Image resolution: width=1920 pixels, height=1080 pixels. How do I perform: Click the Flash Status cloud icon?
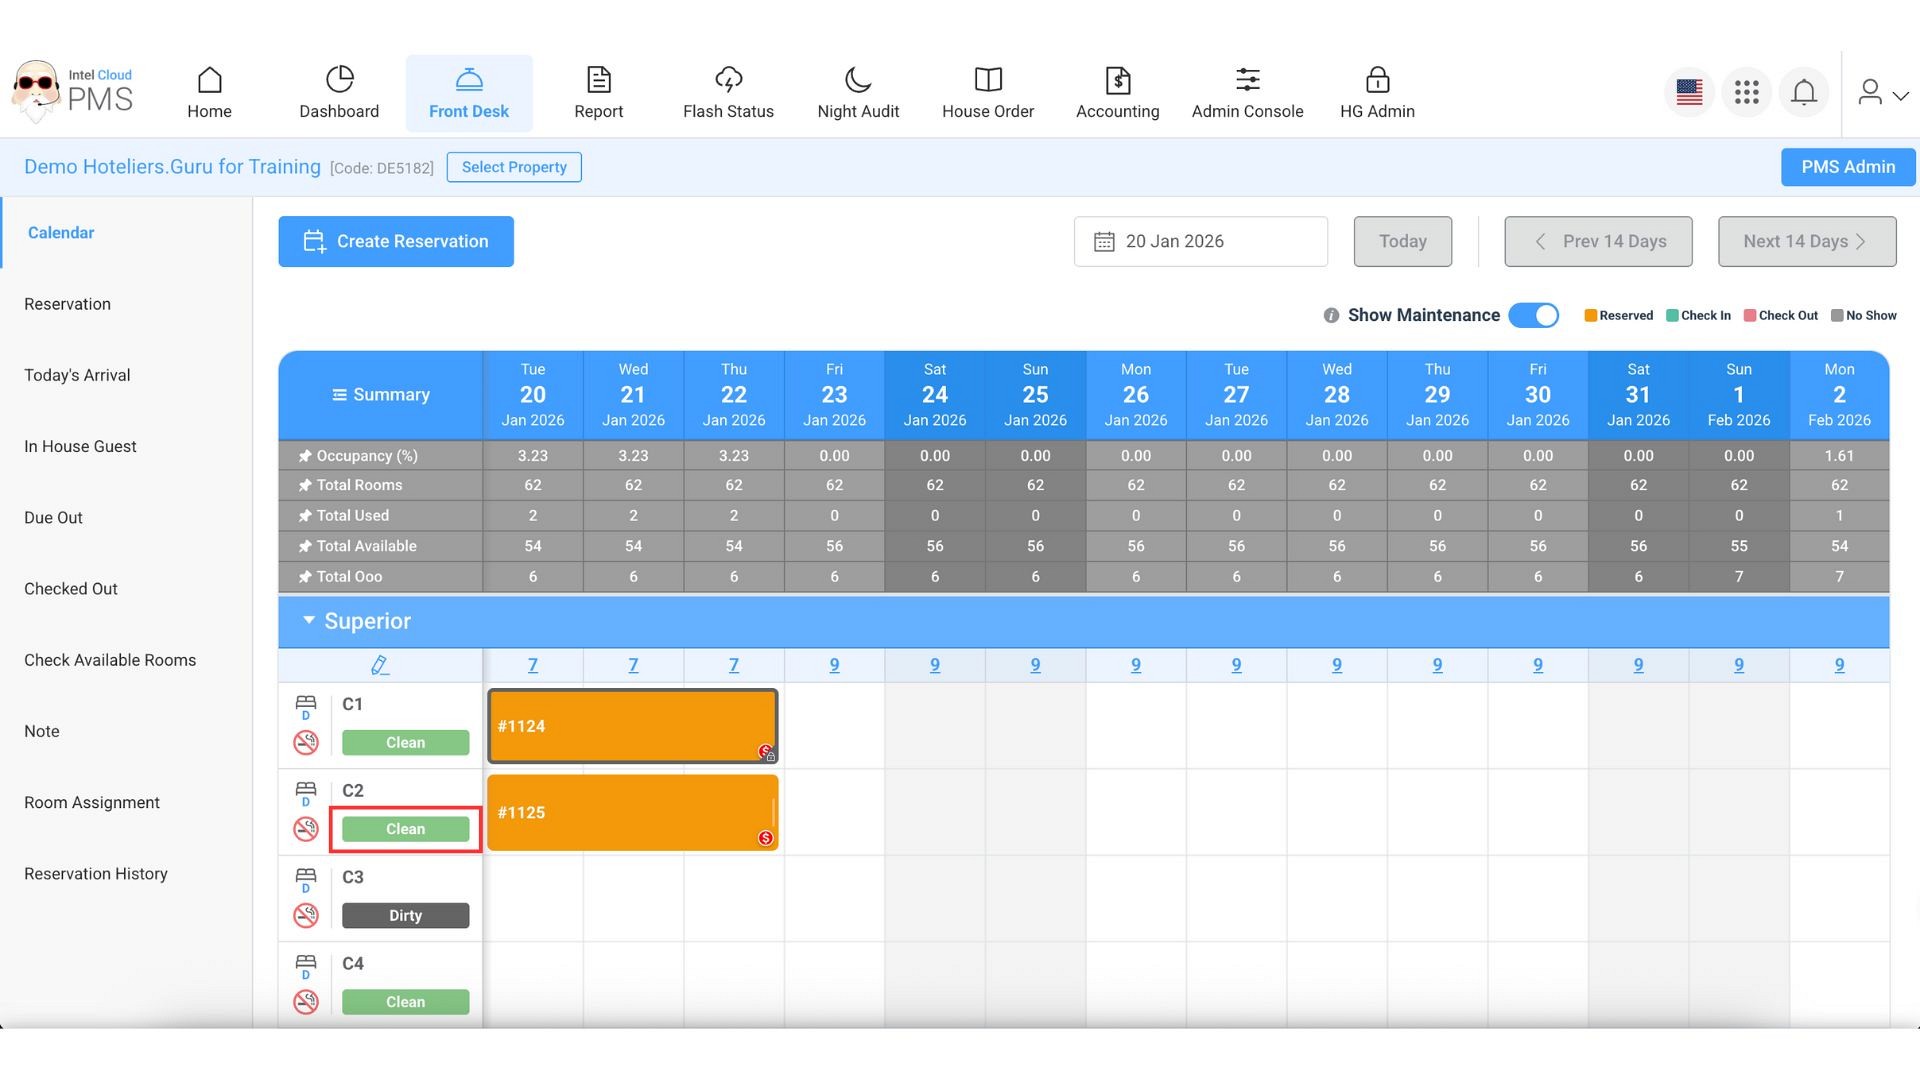[x=728, y=80]
